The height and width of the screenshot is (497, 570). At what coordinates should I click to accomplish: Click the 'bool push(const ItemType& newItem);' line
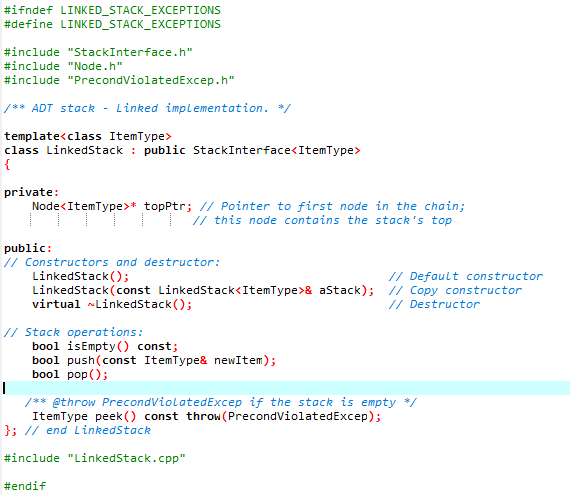[154, 360]
